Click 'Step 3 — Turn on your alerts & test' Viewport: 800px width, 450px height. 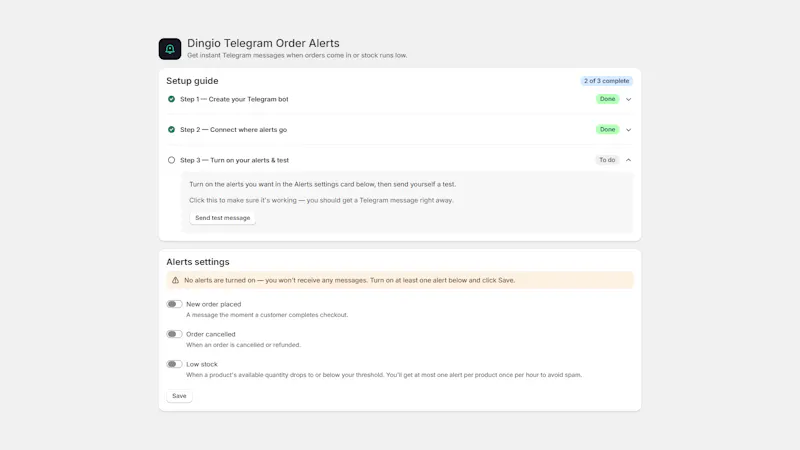click(x=234, y=160)
